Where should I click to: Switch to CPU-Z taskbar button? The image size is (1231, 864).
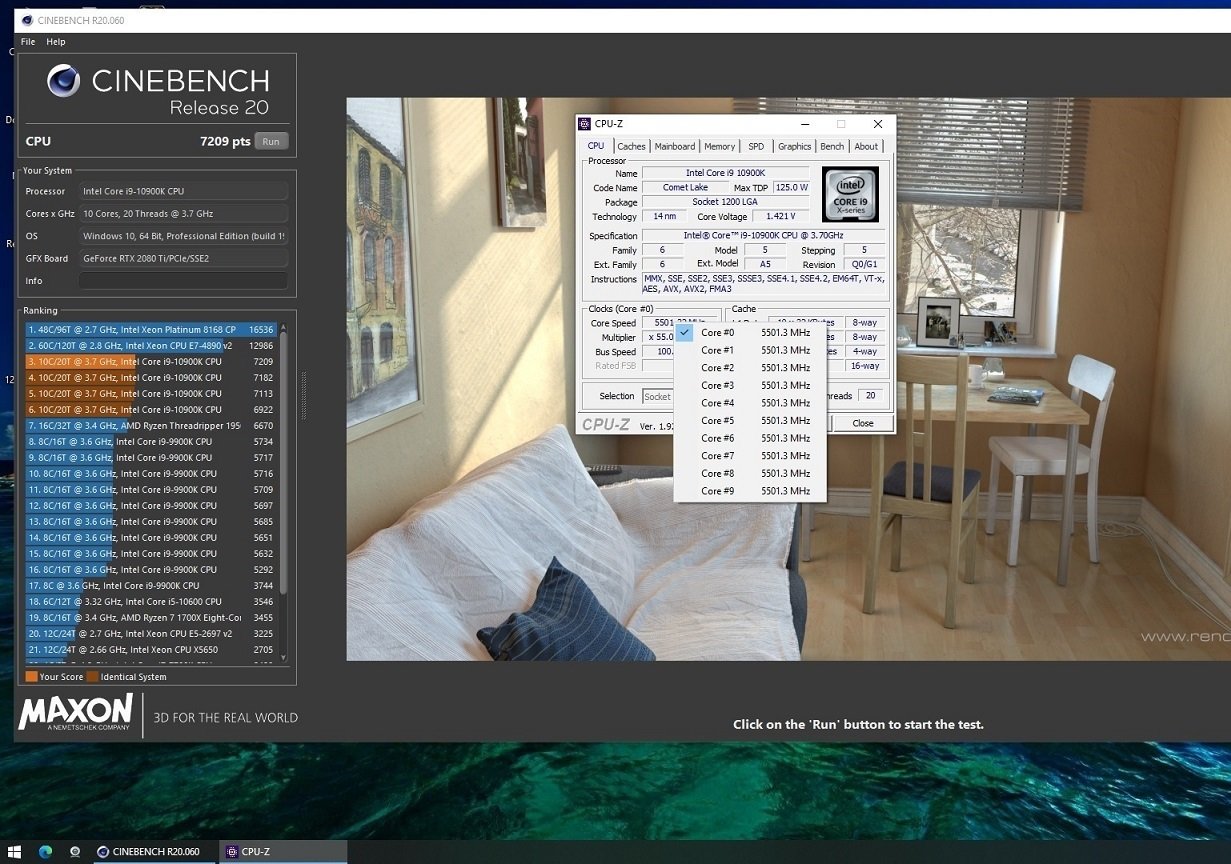[283, 852]
